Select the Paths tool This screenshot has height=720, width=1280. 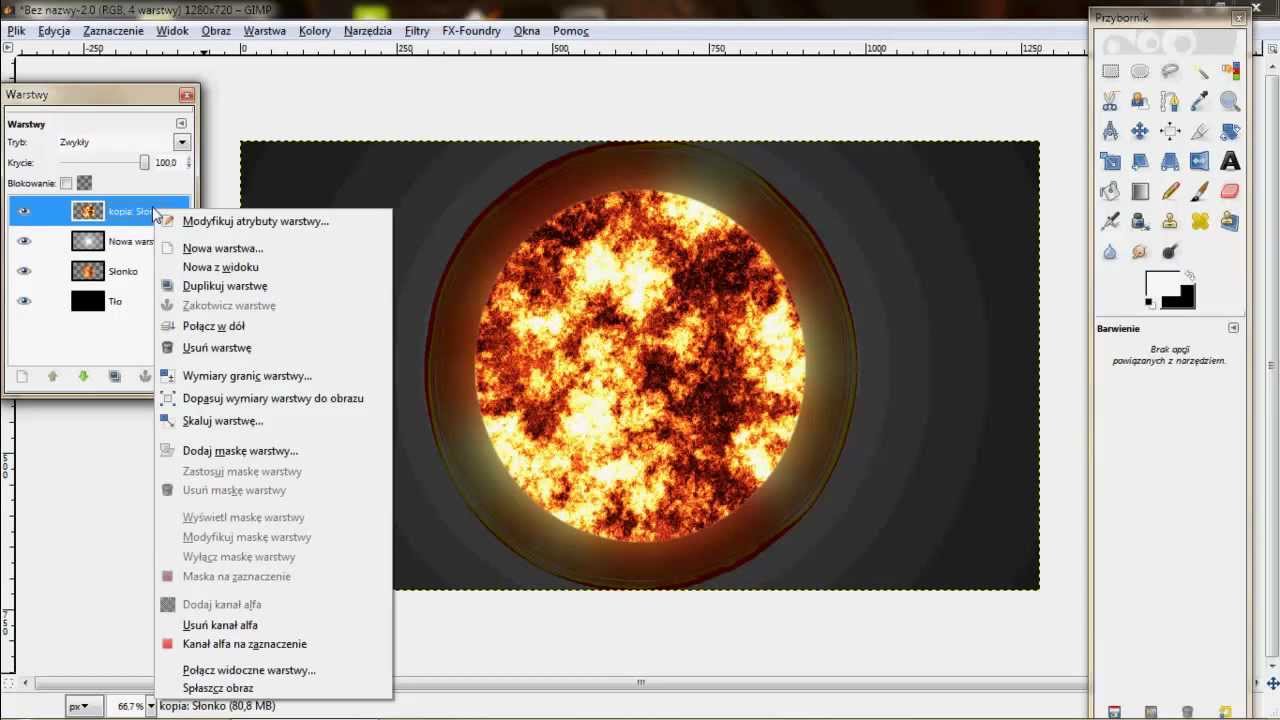tap(1170, 101)
